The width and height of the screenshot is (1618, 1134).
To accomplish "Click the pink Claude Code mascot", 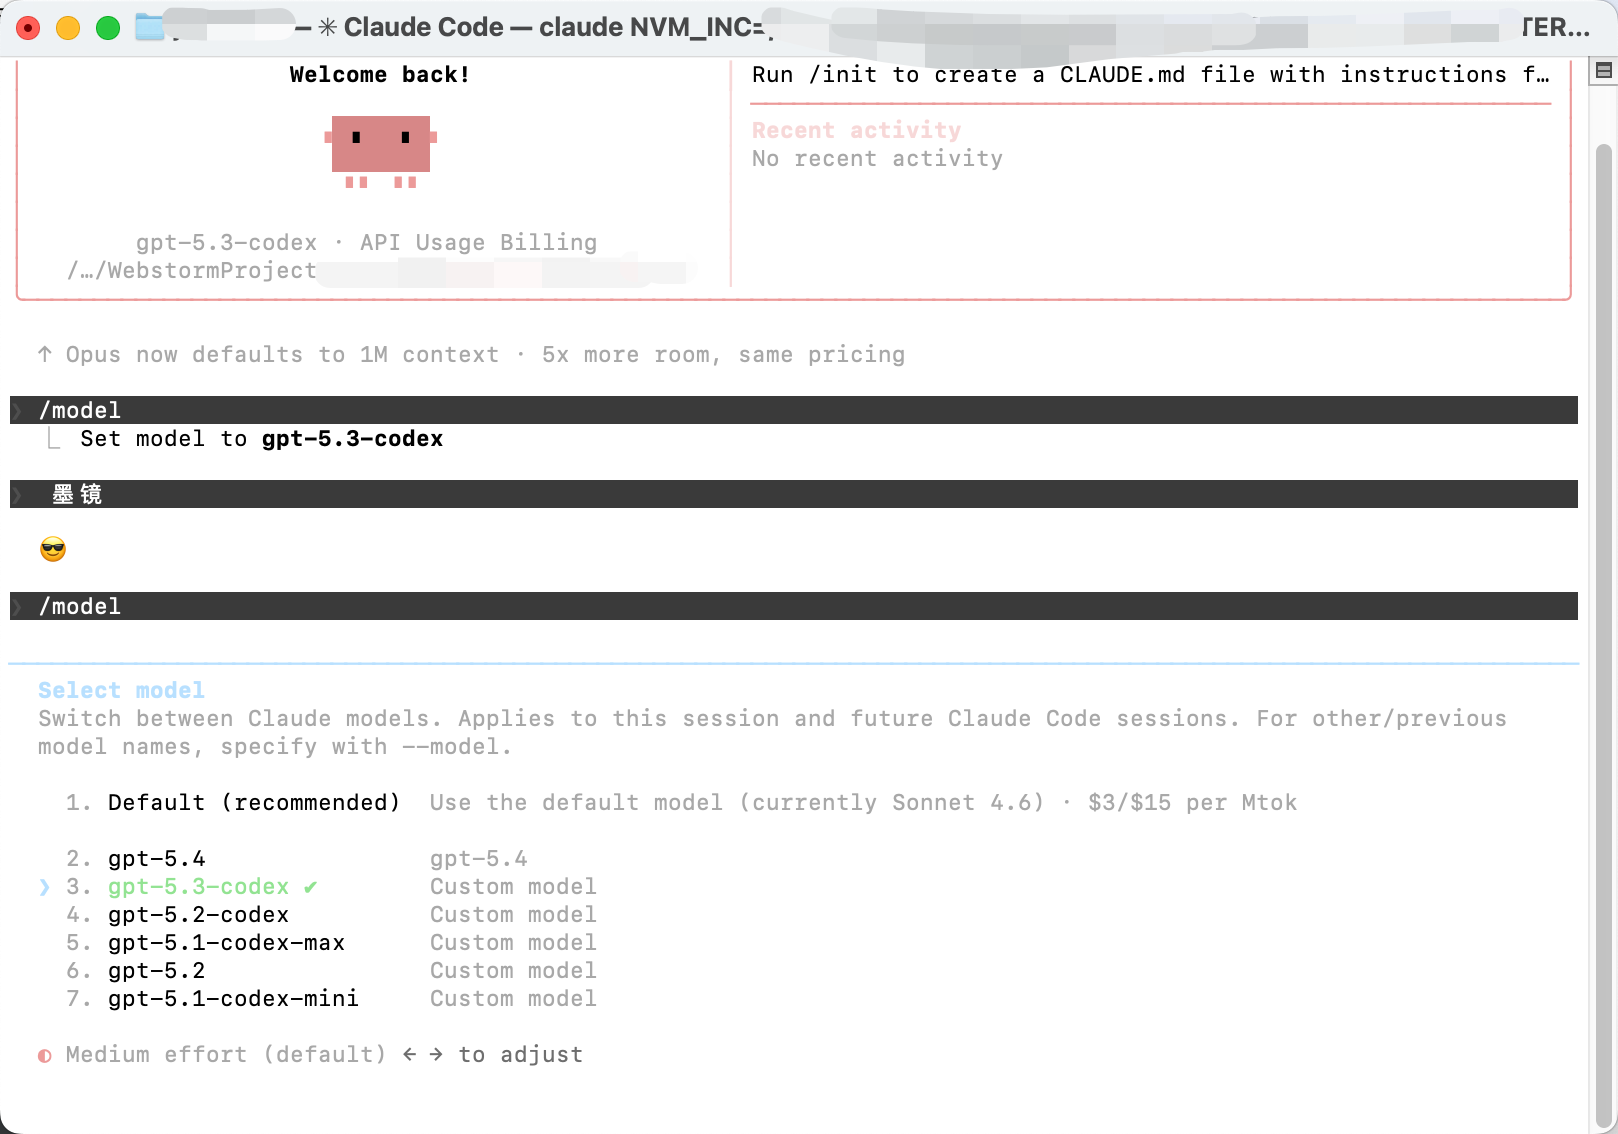I will coord(381,151).
